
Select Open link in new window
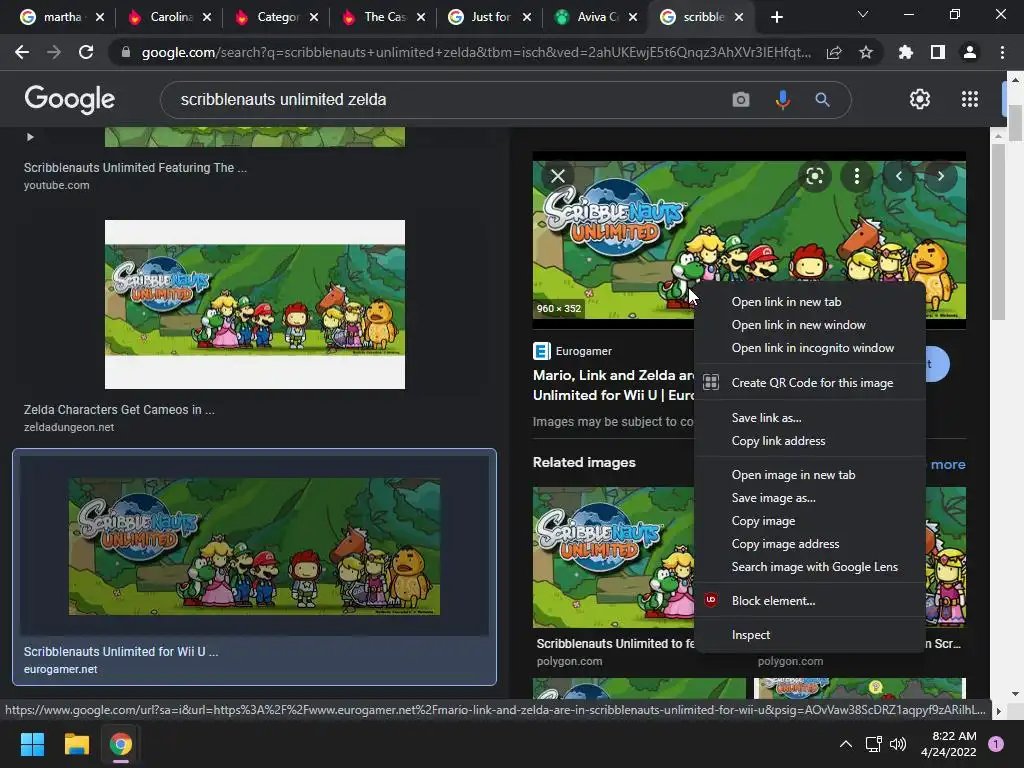coord(810,325)
